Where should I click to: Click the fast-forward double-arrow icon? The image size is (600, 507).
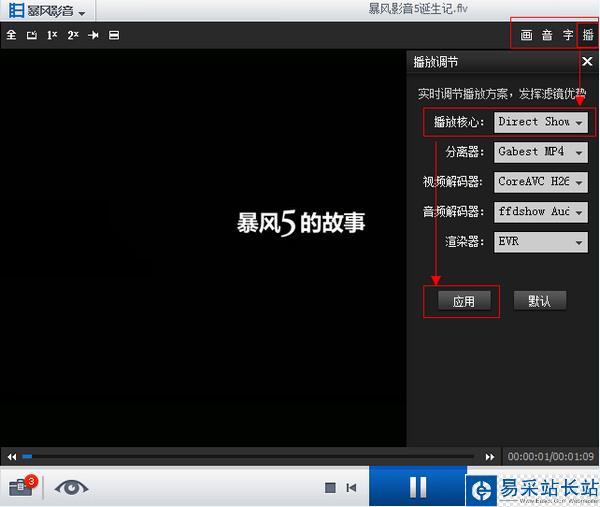(x=490, y=456)
